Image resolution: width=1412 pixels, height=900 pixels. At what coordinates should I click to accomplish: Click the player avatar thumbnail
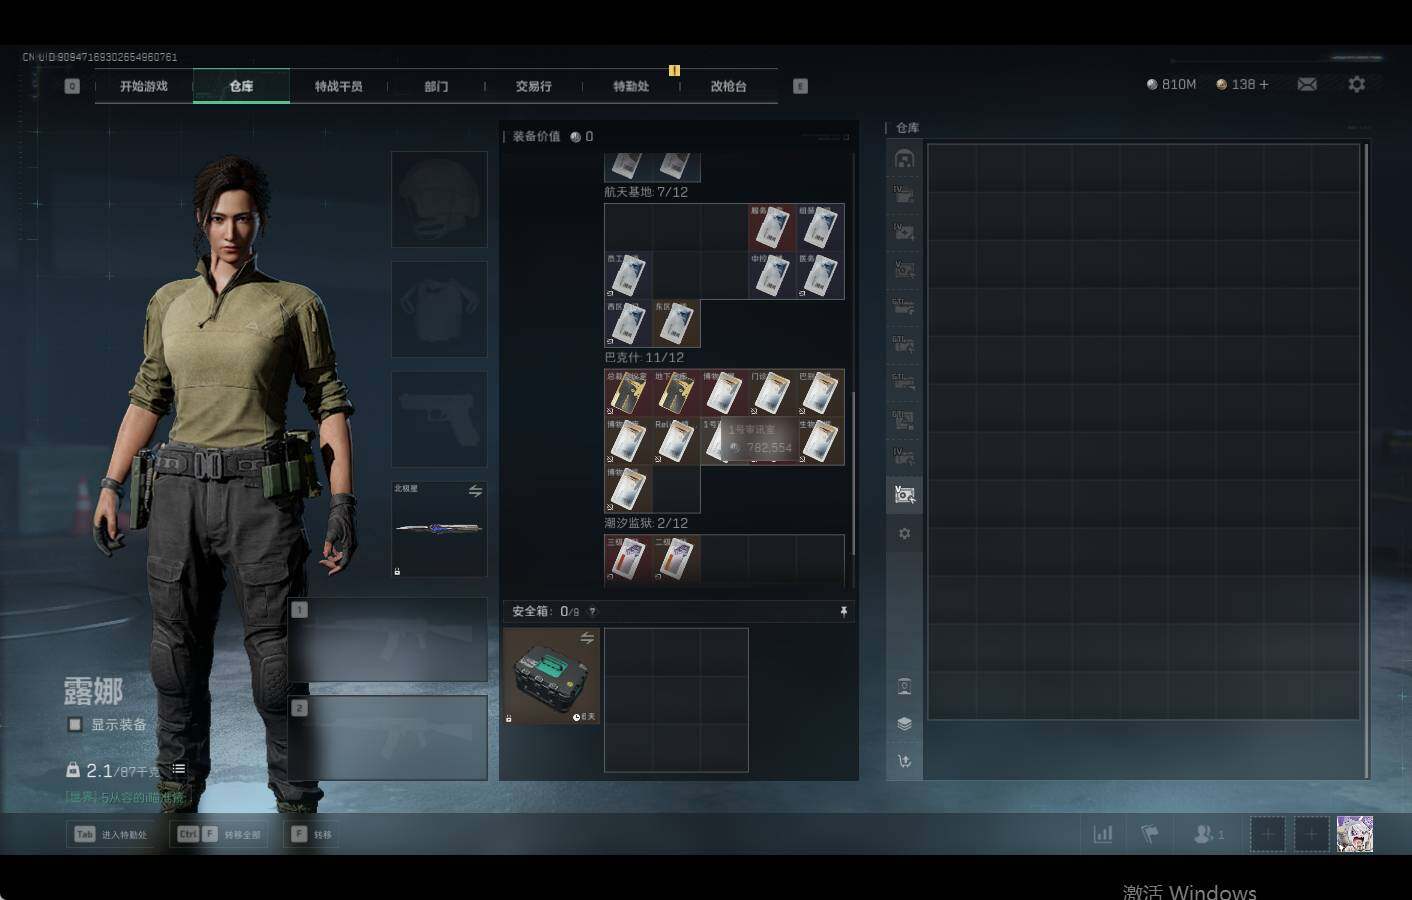1355,833
